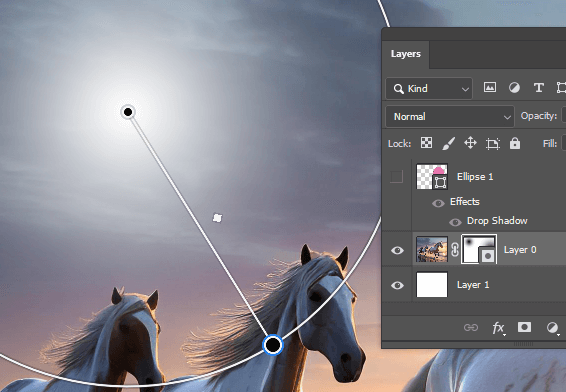Toggle Drop Shadow effect visibility

(455, 222)
